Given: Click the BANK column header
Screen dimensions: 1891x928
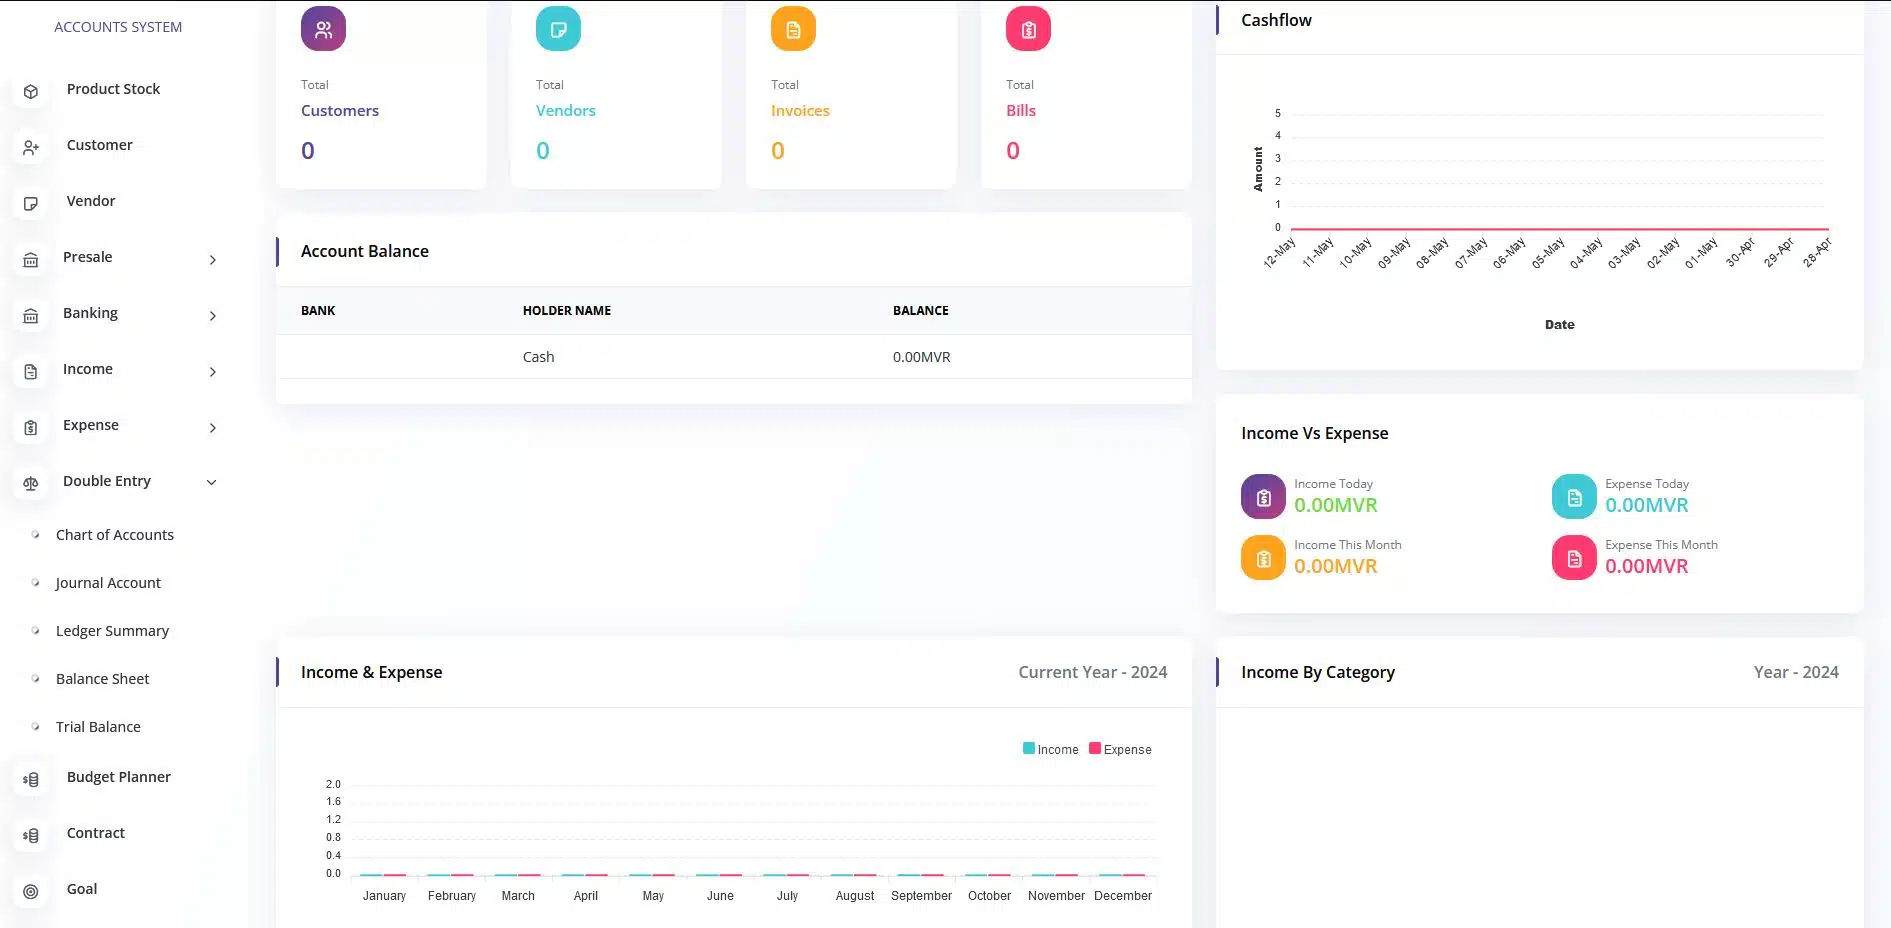Looking at the screenshot, I should click(318, 311).
